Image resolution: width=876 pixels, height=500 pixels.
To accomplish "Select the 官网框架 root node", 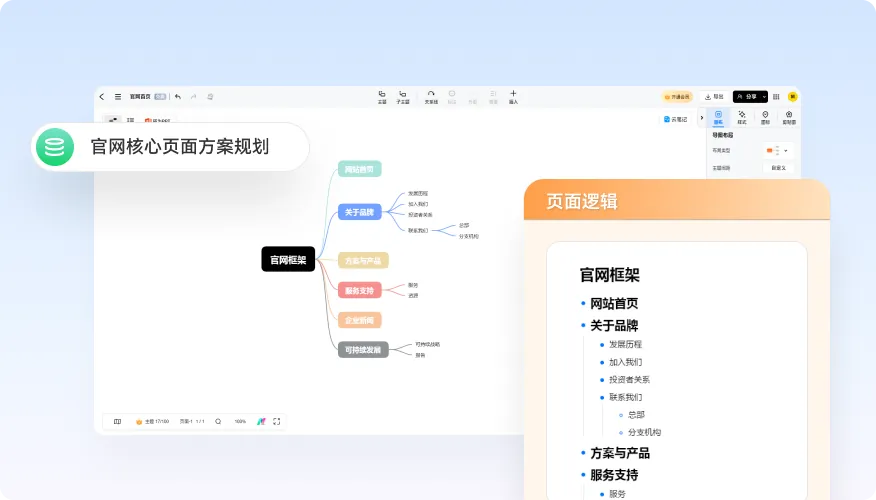I will pyautogui.click(x=288, y=260).
